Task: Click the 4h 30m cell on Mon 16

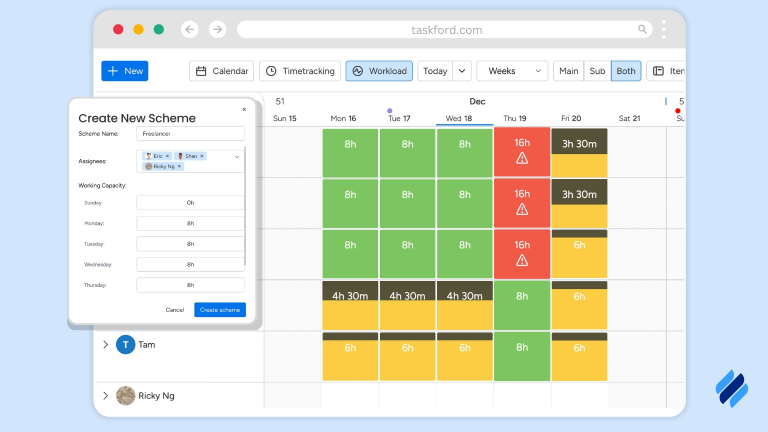Action: (350, 305)
